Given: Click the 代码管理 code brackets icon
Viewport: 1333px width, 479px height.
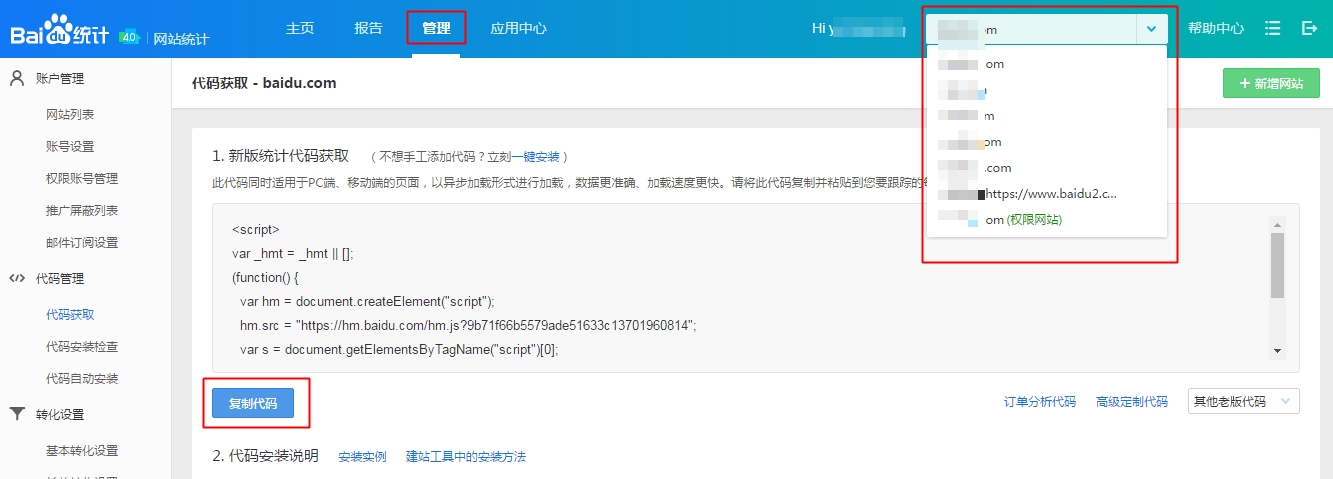Looking at the screenshot, I should click(x=17, y=278).
